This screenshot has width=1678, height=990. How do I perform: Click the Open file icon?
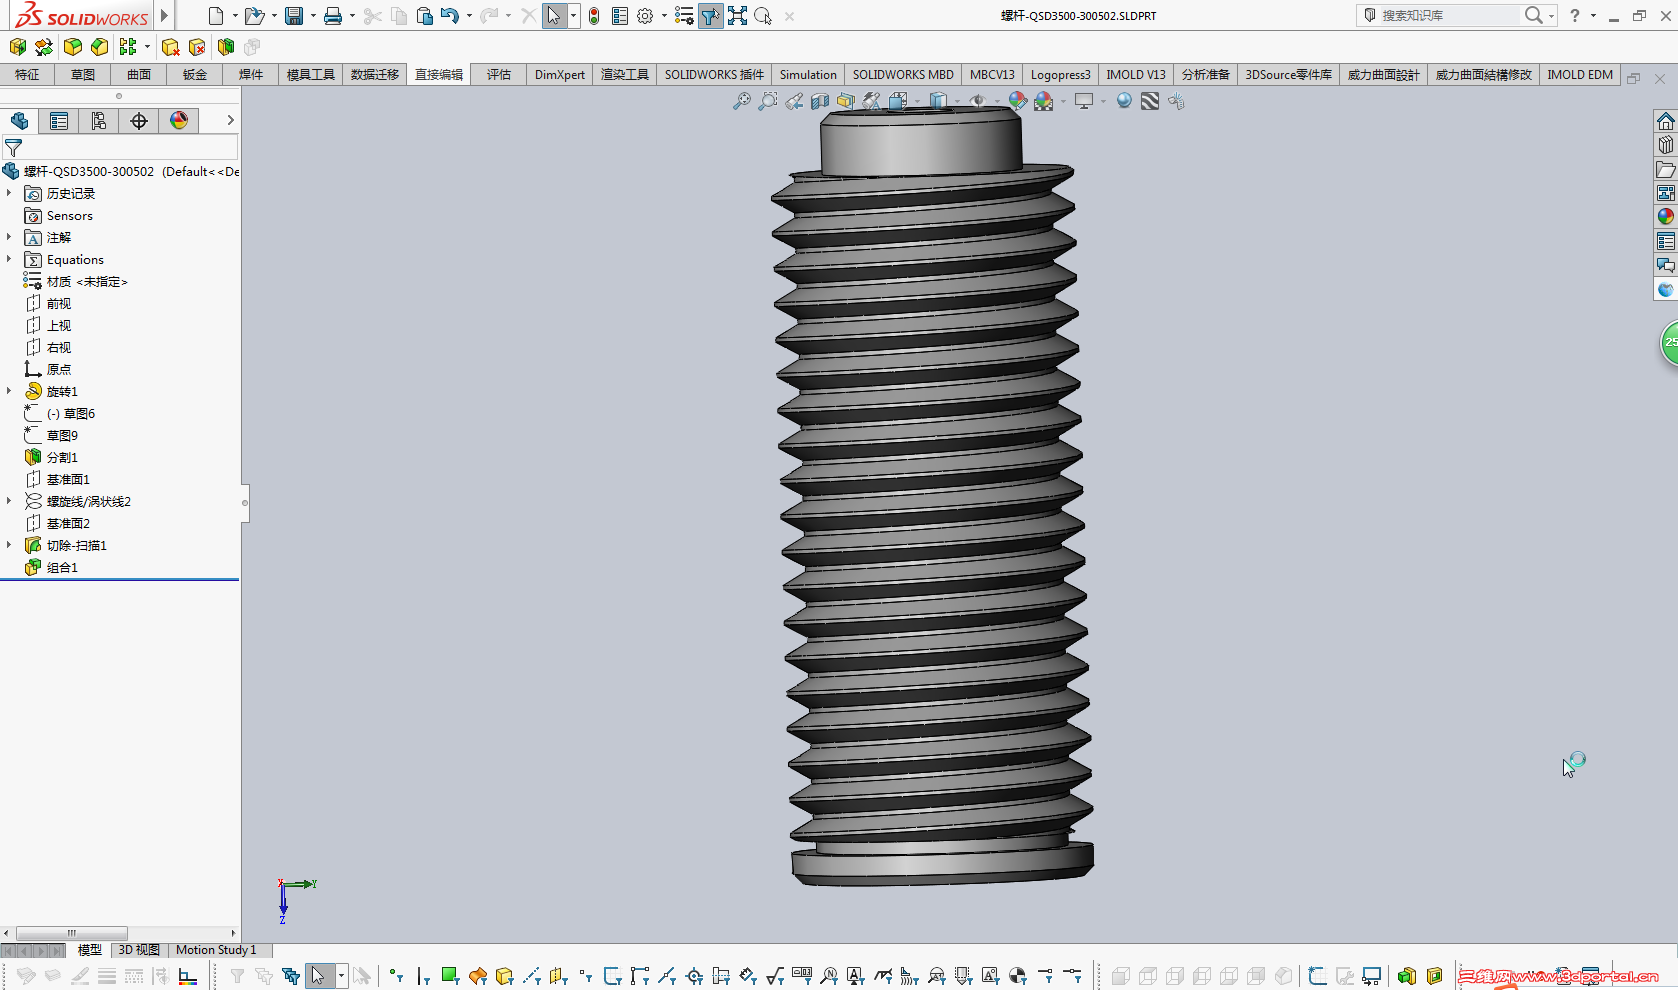(254, 16)
